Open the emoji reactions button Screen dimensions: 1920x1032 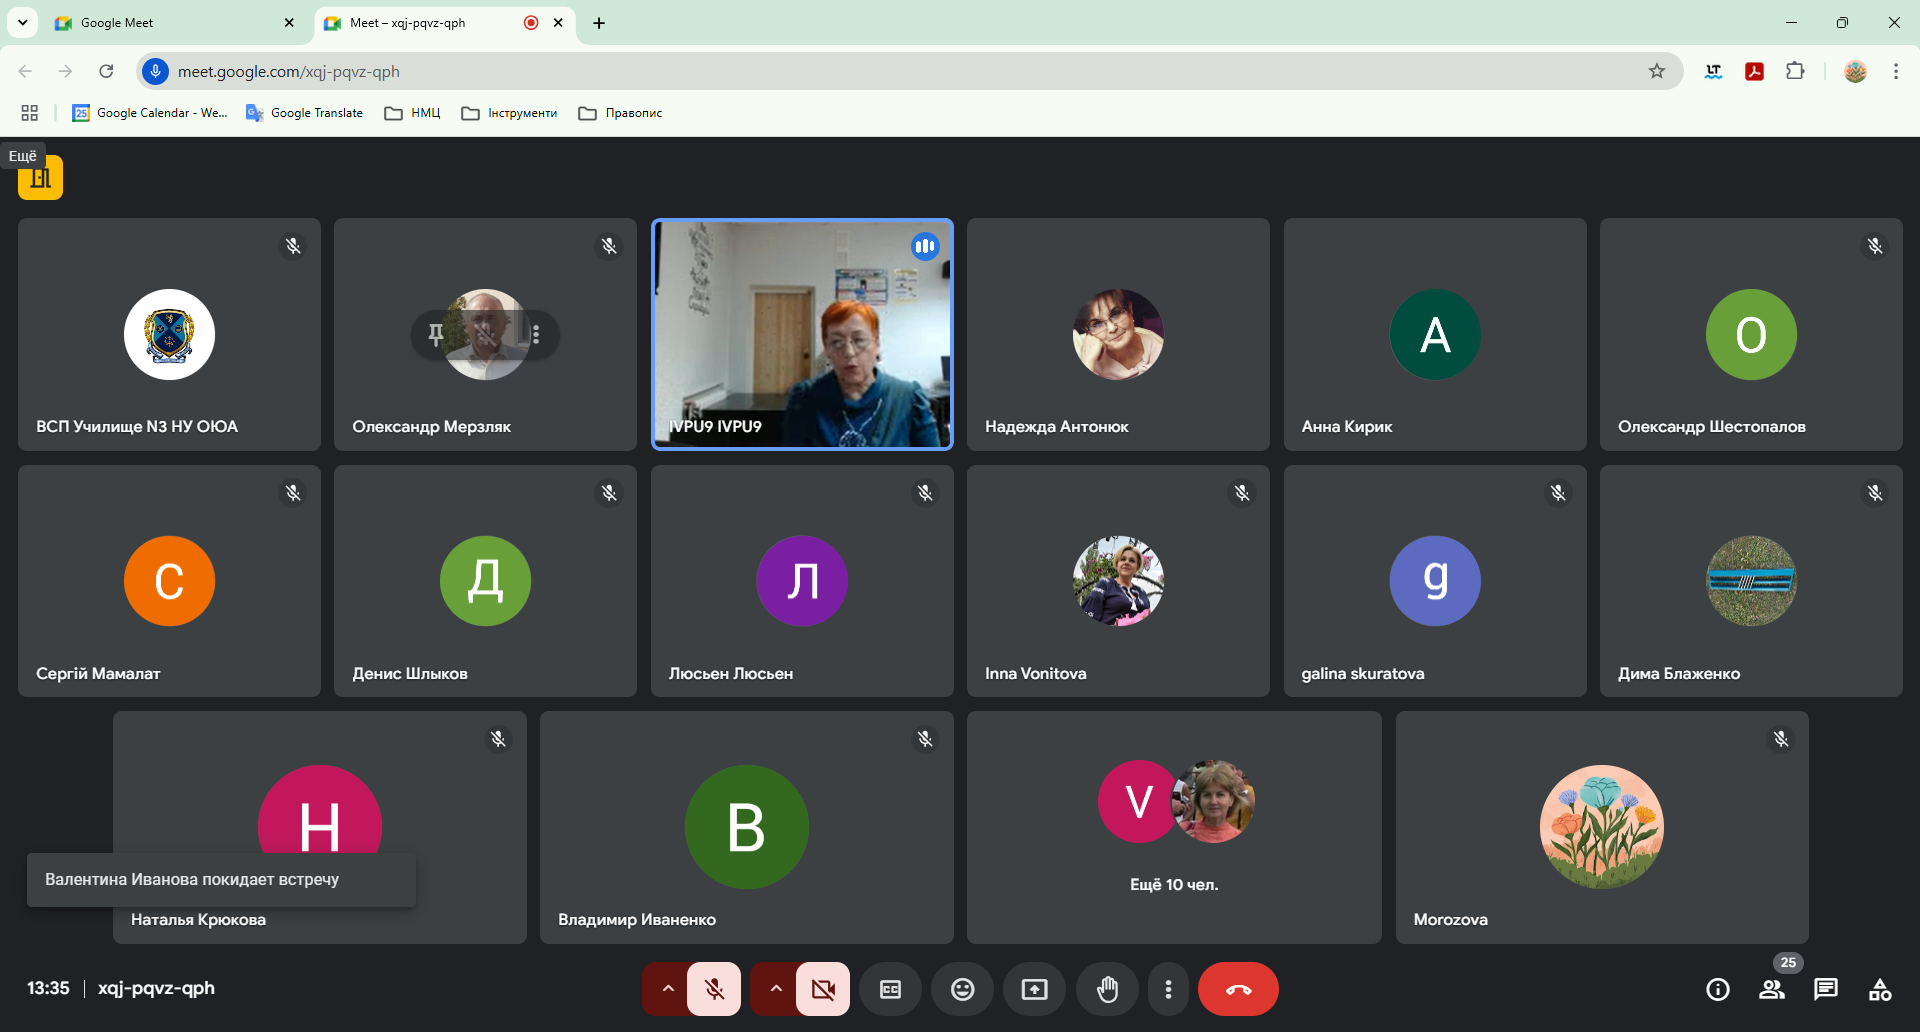[x=962, y=989]
